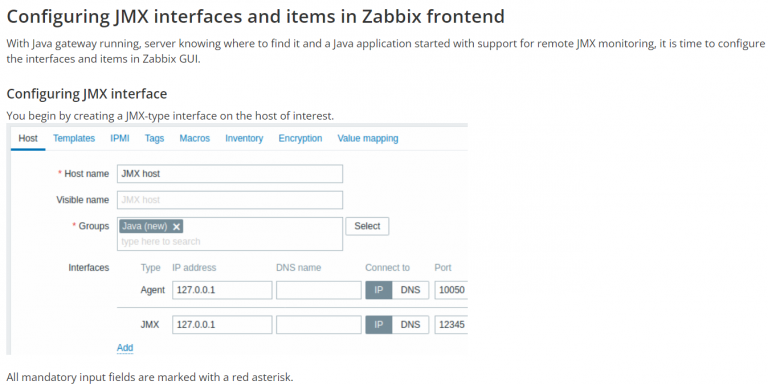Viewport: 768px width, 385px height.
Task: Open the IPMI tab
Action: [120, 139]
